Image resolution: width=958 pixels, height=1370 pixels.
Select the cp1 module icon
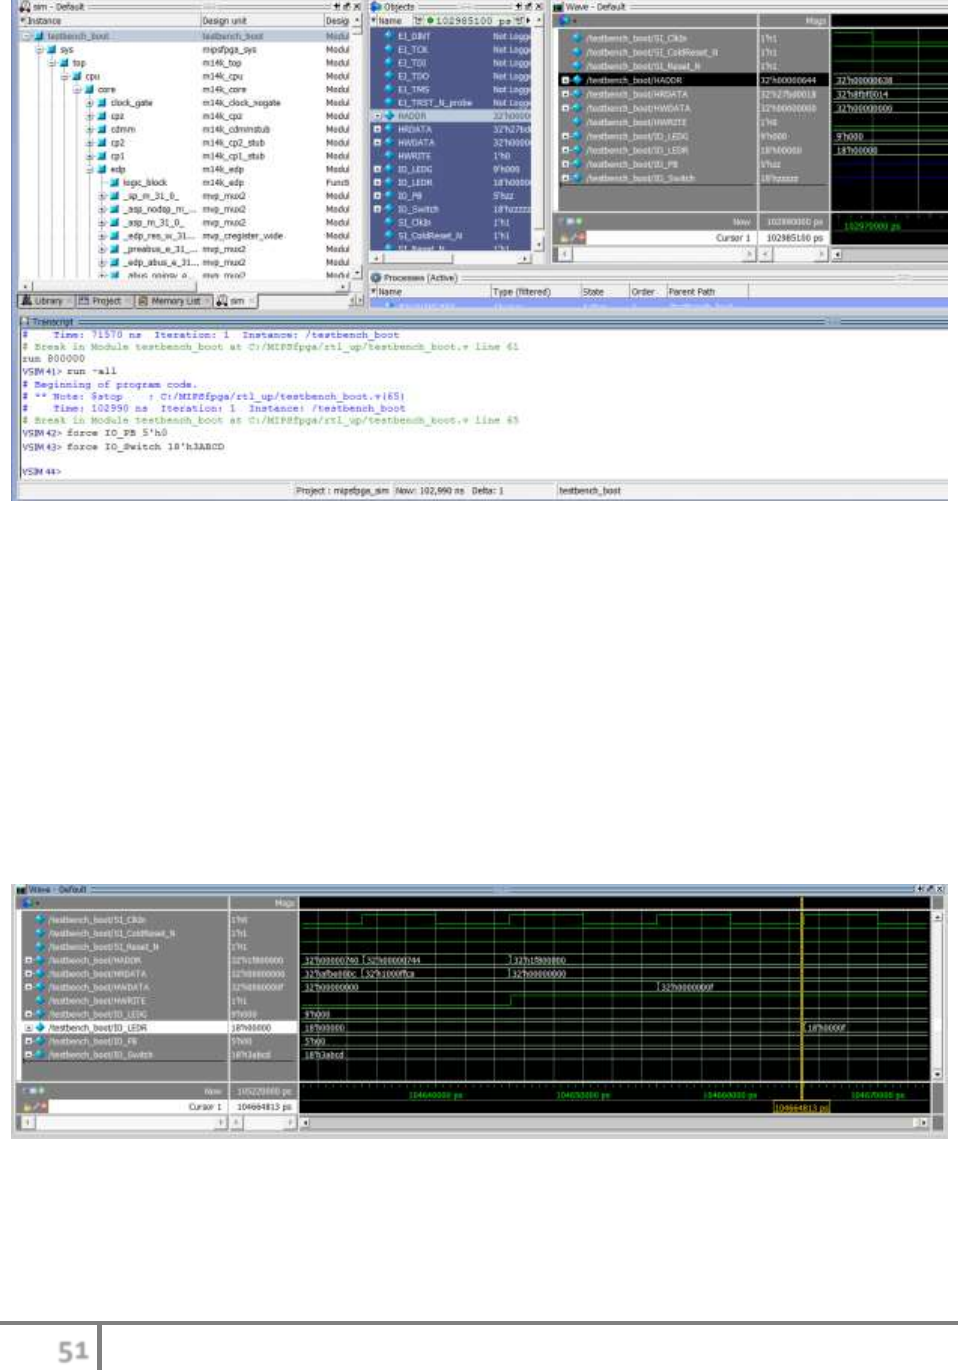click(102, 156)
